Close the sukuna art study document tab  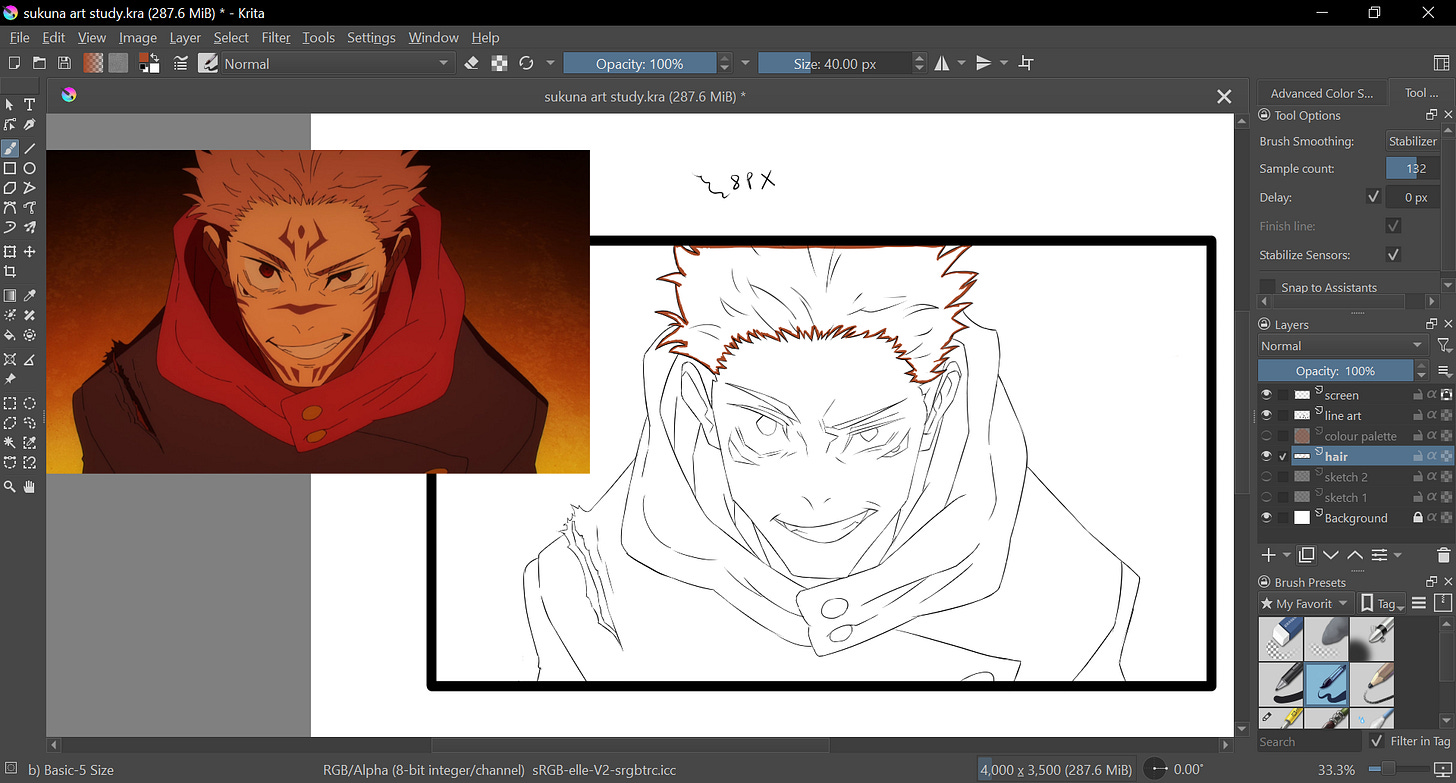[1223, 96]
